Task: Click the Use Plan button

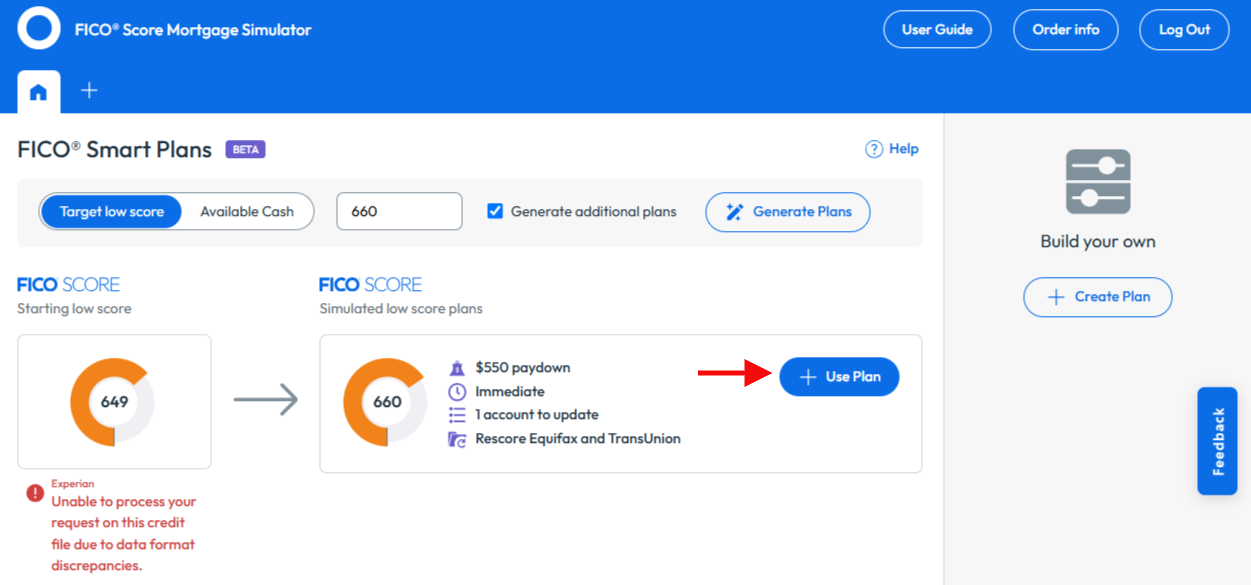Action: (x=839, y=377)
